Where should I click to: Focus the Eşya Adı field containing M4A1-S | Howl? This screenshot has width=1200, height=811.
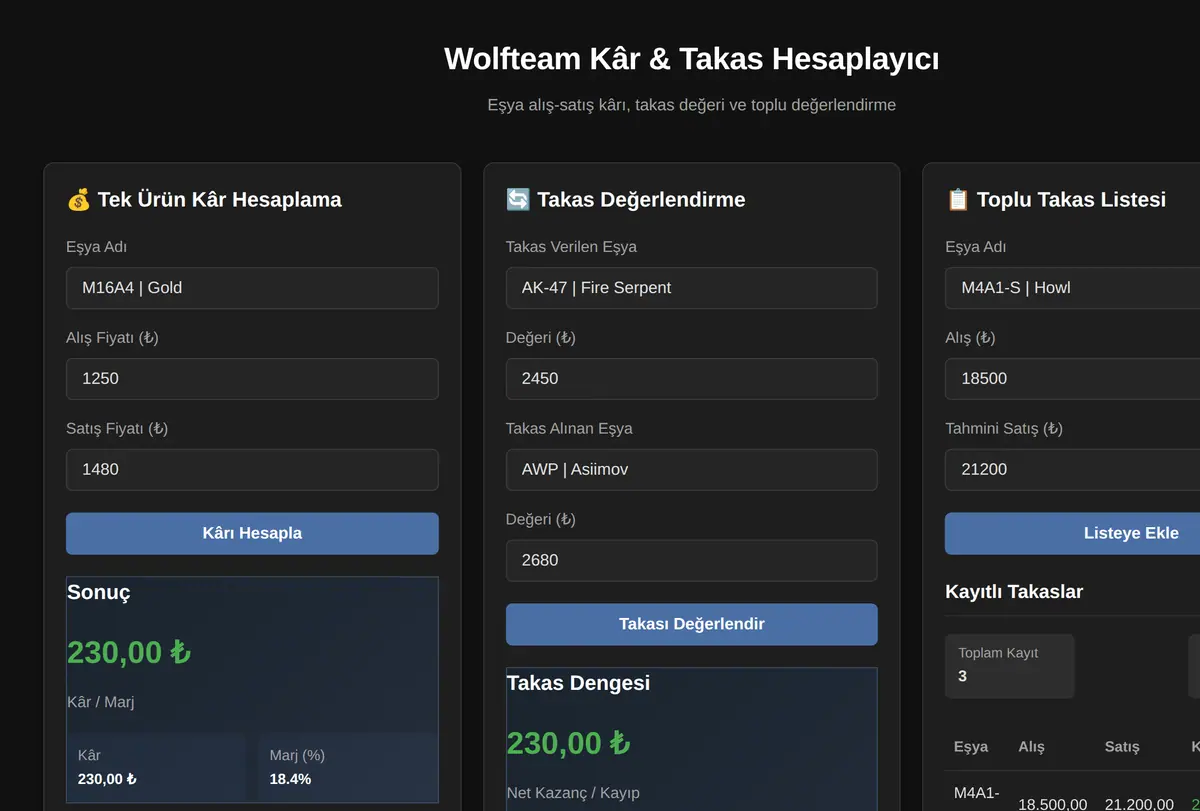(1072, 288)
